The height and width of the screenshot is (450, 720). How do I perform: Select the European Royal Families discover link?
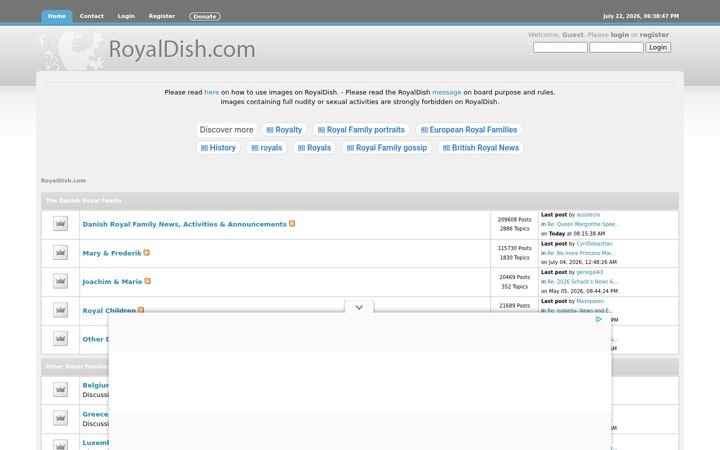tap(469, 130)
